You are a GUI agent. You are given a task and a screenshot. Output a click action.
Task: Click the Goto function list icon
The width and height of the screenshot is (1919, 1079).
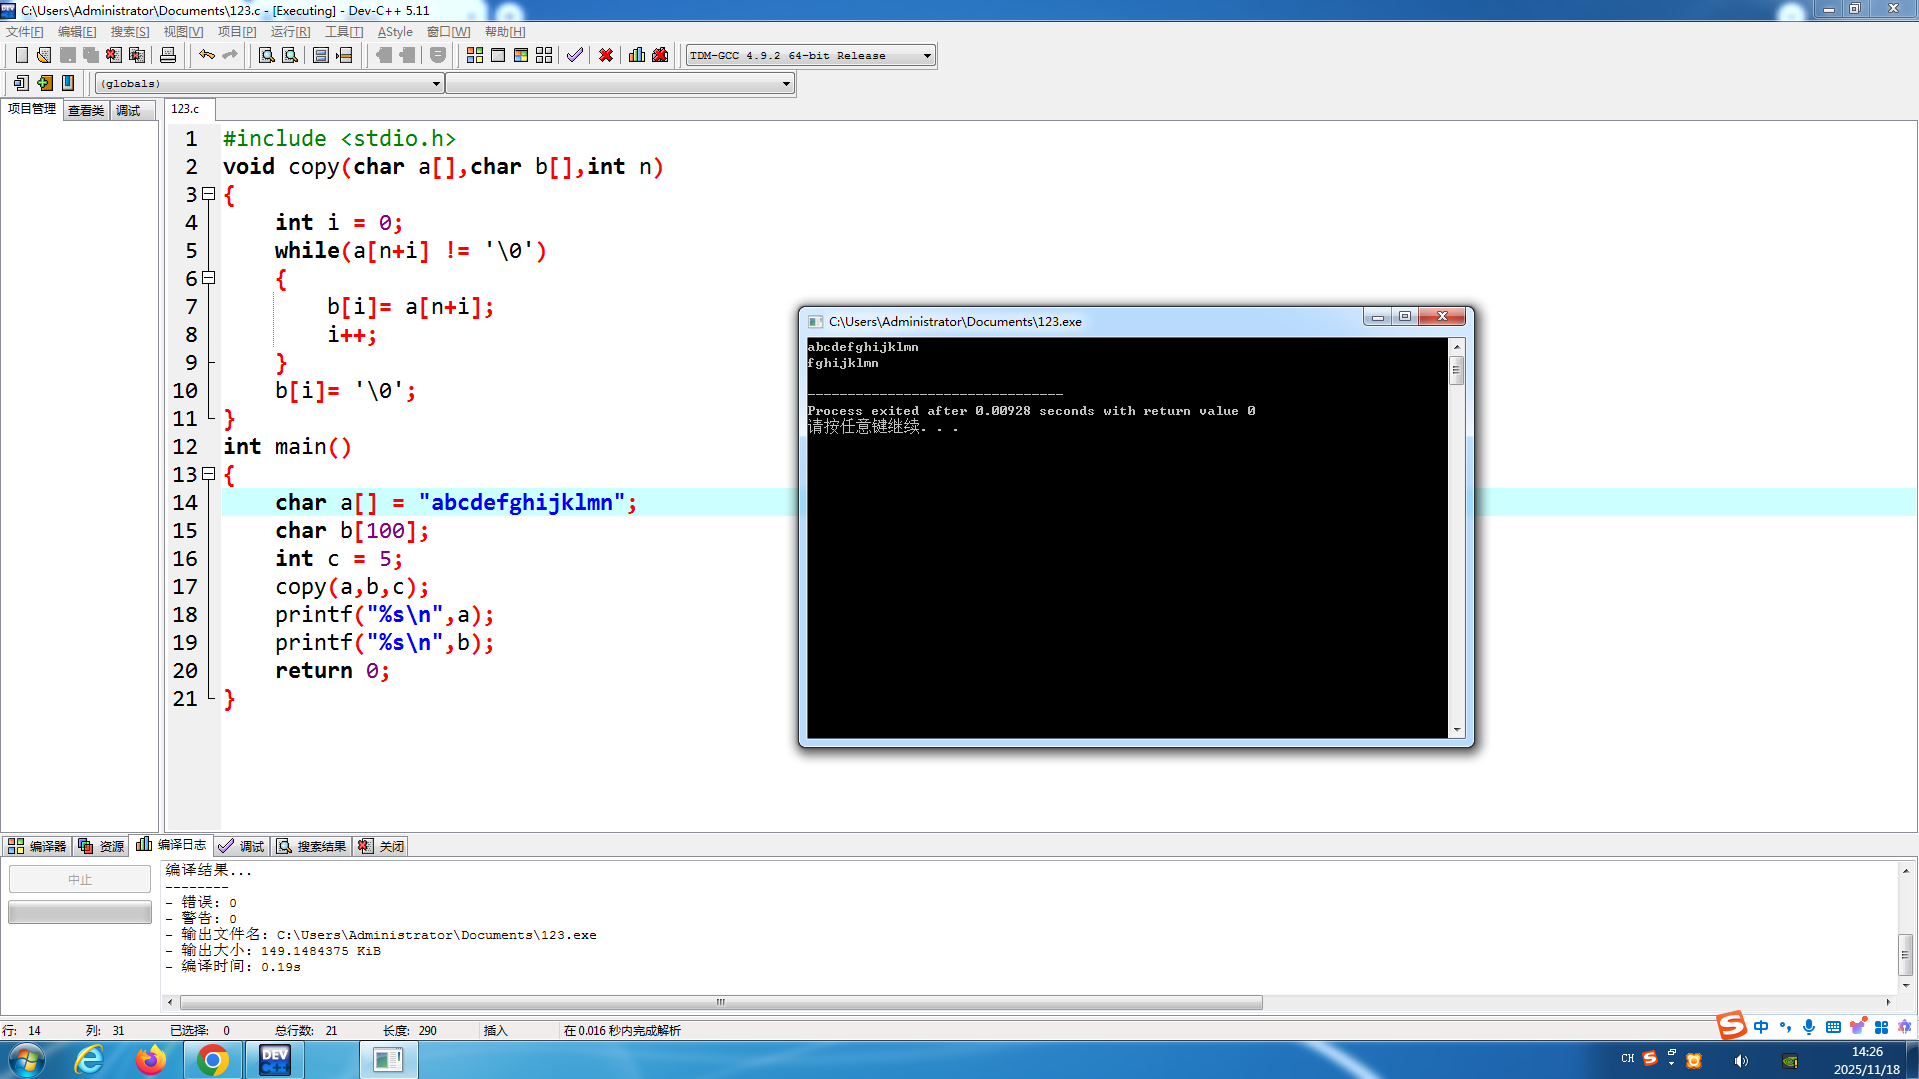[321, 55]
